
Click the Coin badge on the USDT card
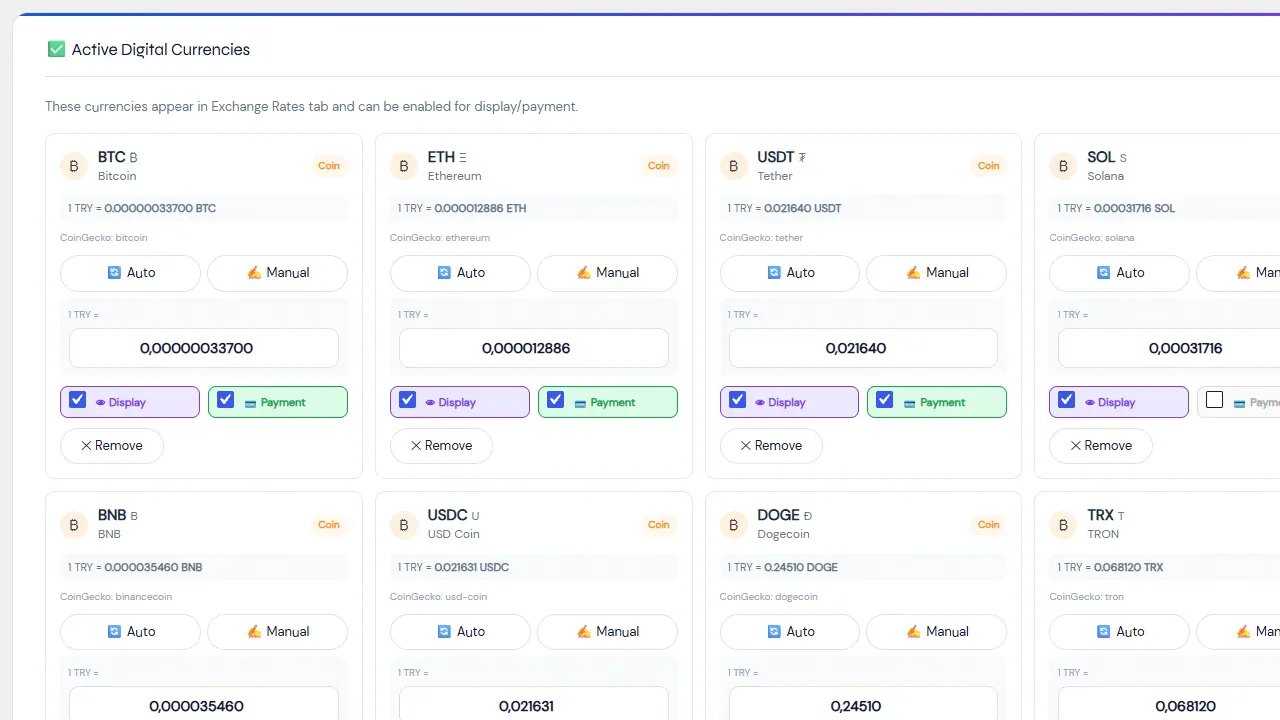pos(989,166)
